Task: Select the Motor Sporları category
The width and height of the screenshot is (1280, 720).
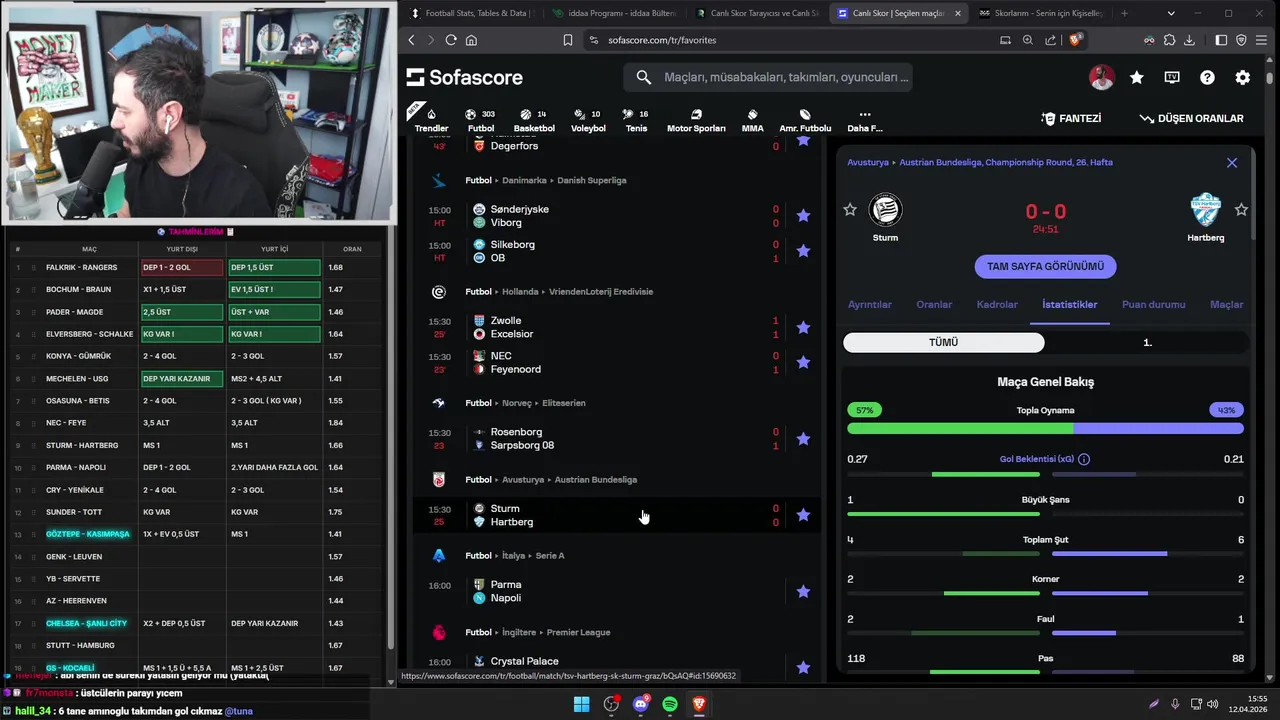Action: 696,120
